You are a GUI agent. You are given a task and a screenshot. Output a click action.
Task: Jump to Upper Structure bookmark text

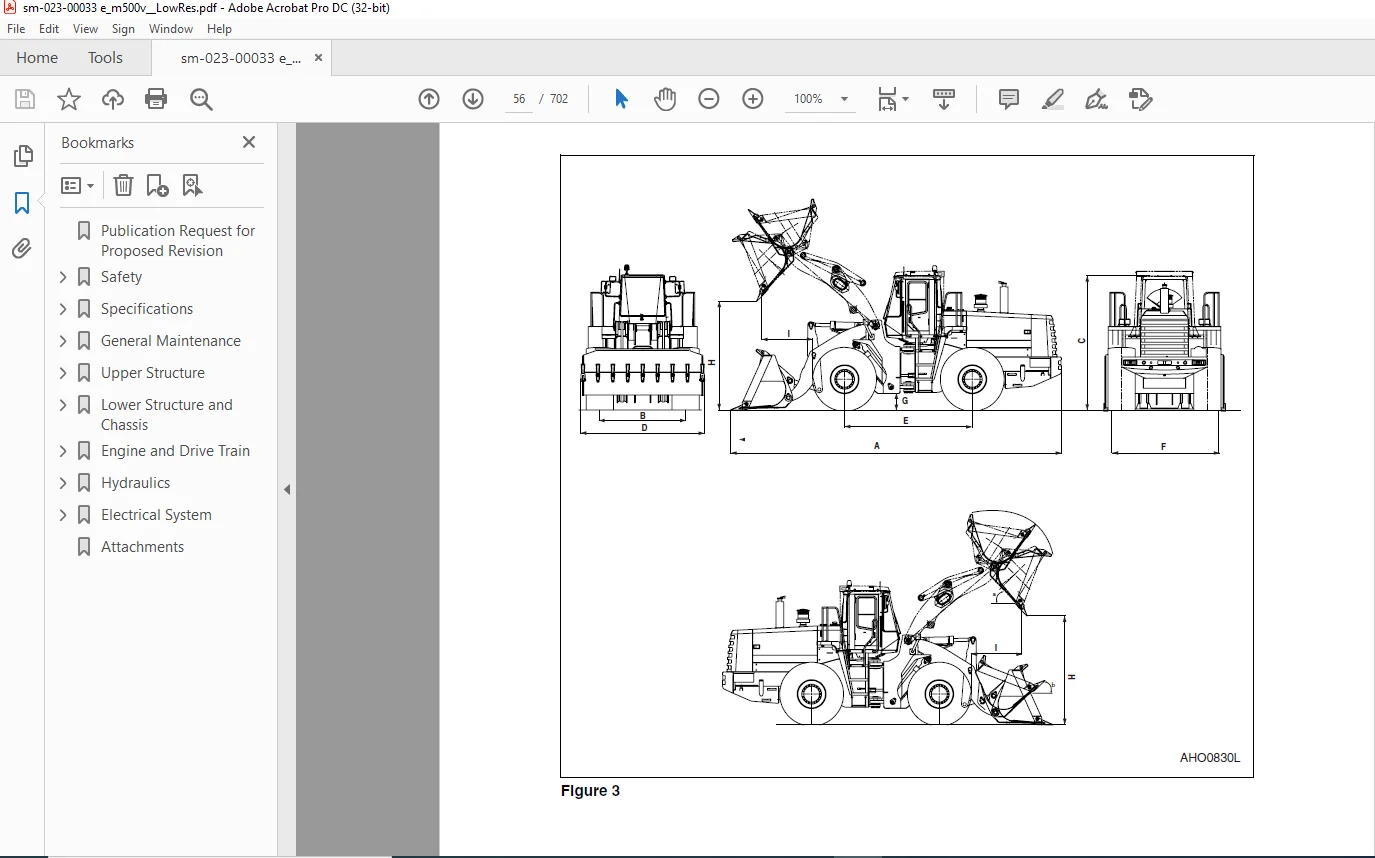(x=153, y=373)
